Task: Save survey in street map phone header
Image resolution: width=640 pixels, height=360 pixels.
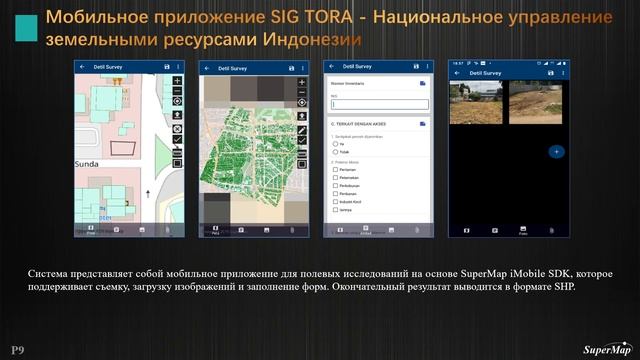Action: click(167, 67)
